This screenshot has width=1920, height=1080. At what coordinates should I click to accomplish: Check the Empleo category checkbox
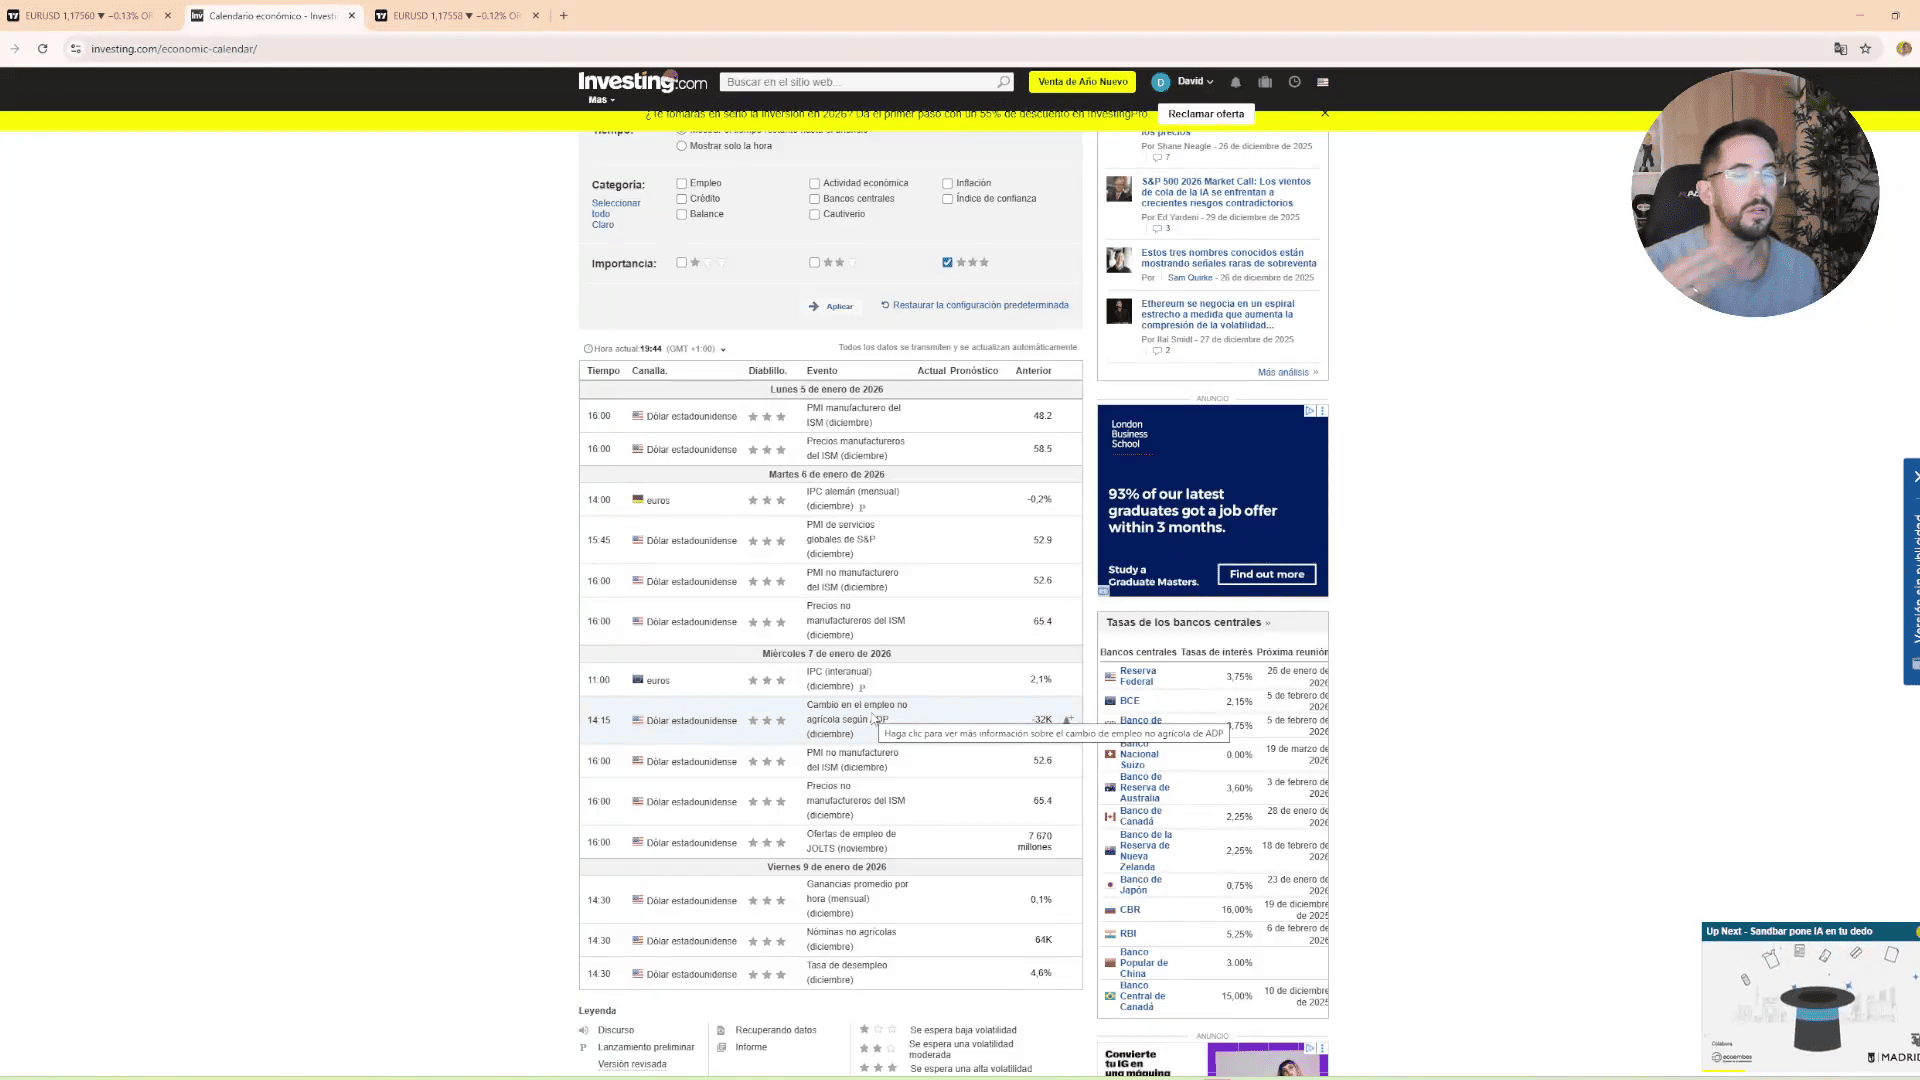[x=682, y=183]
